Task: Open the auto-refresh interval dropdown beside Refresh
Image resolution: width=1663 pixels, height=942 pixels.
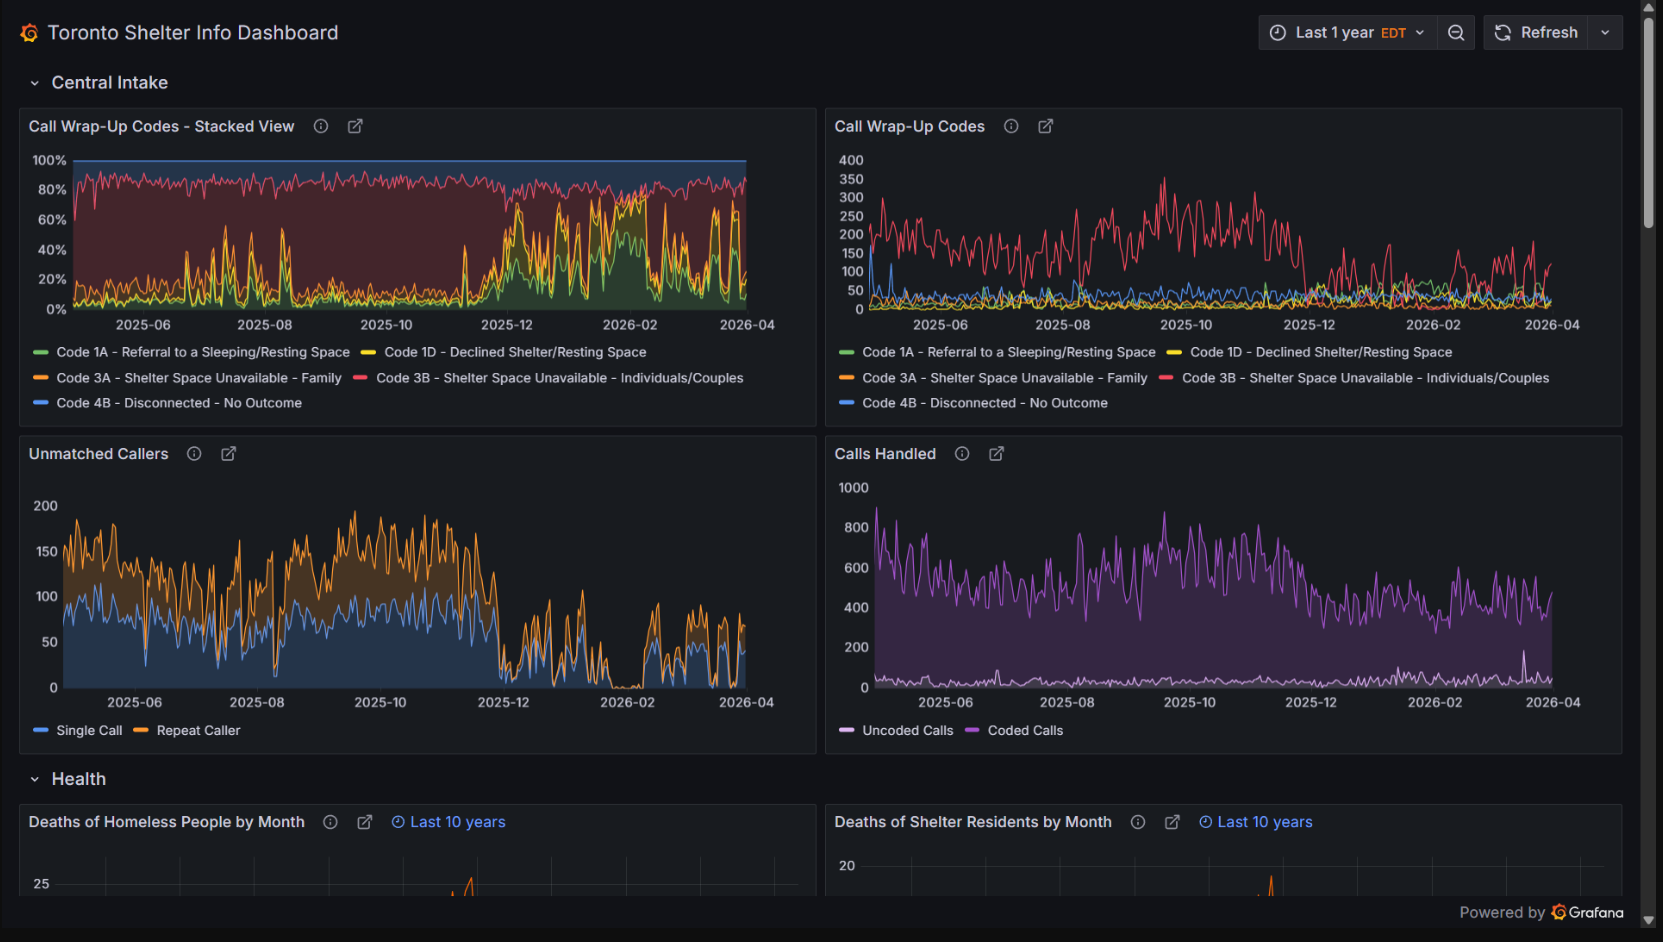Action: [x=1605, y=32]
